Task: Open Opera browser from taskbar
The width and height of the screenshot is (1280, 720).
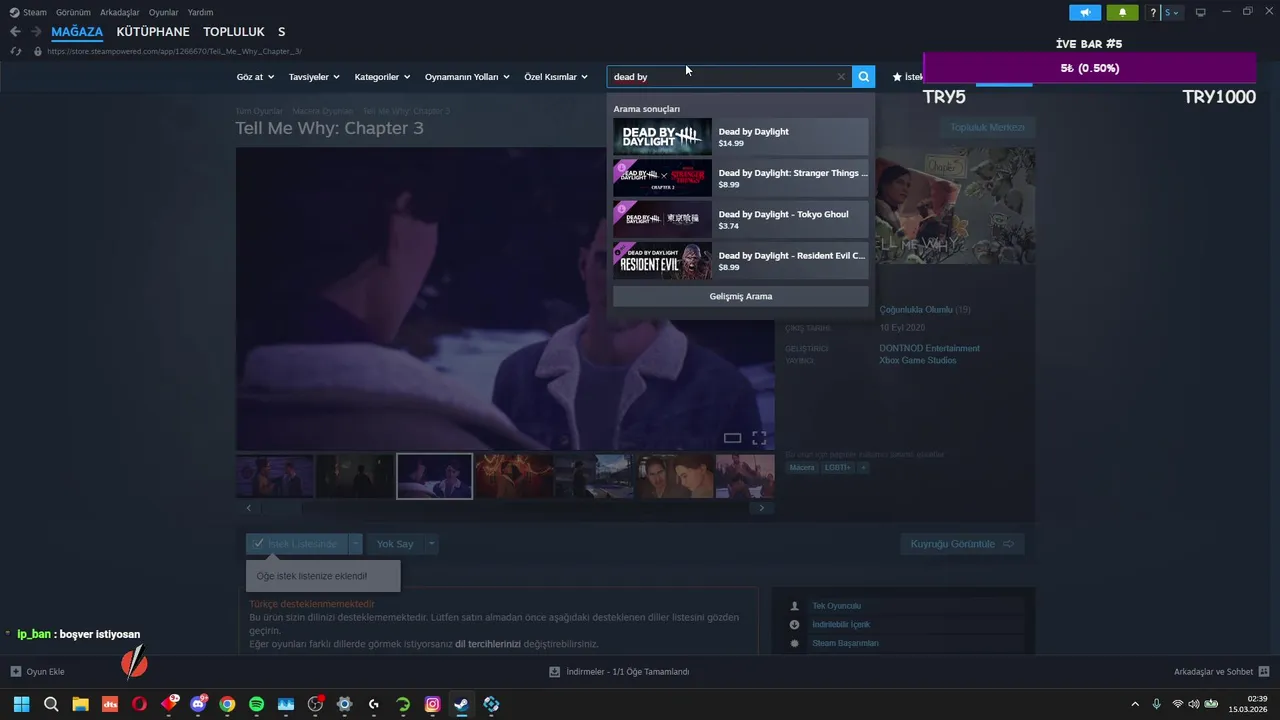Action: [x=139, y=704]
